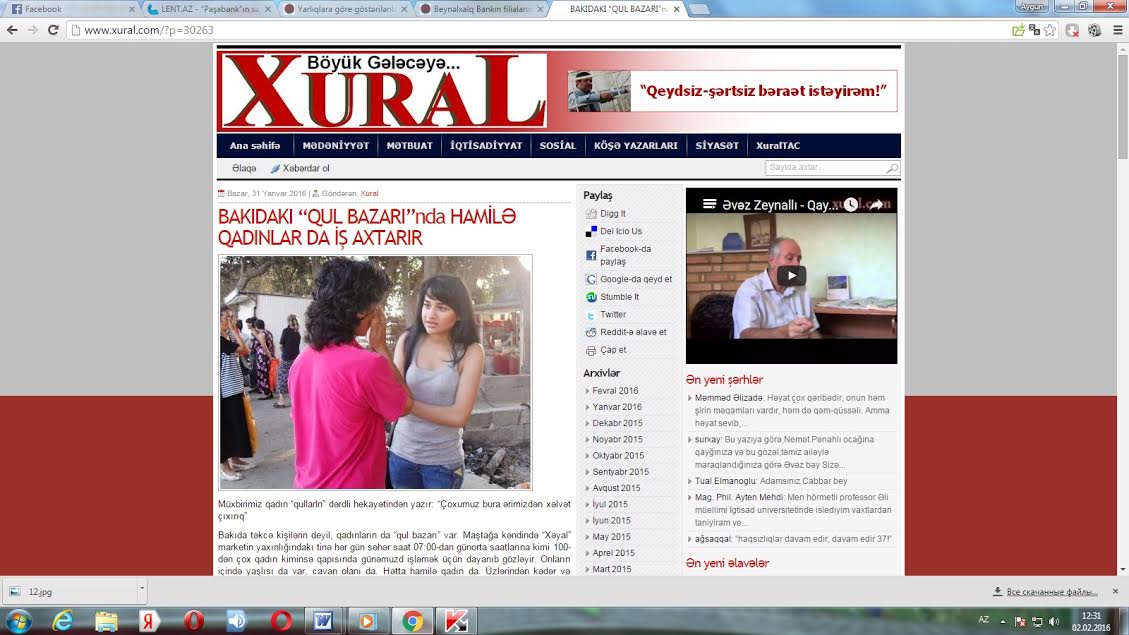Screen dimensions: 1129x635
Task: Open the 12.jpg download options arrow
Action: 142,591
